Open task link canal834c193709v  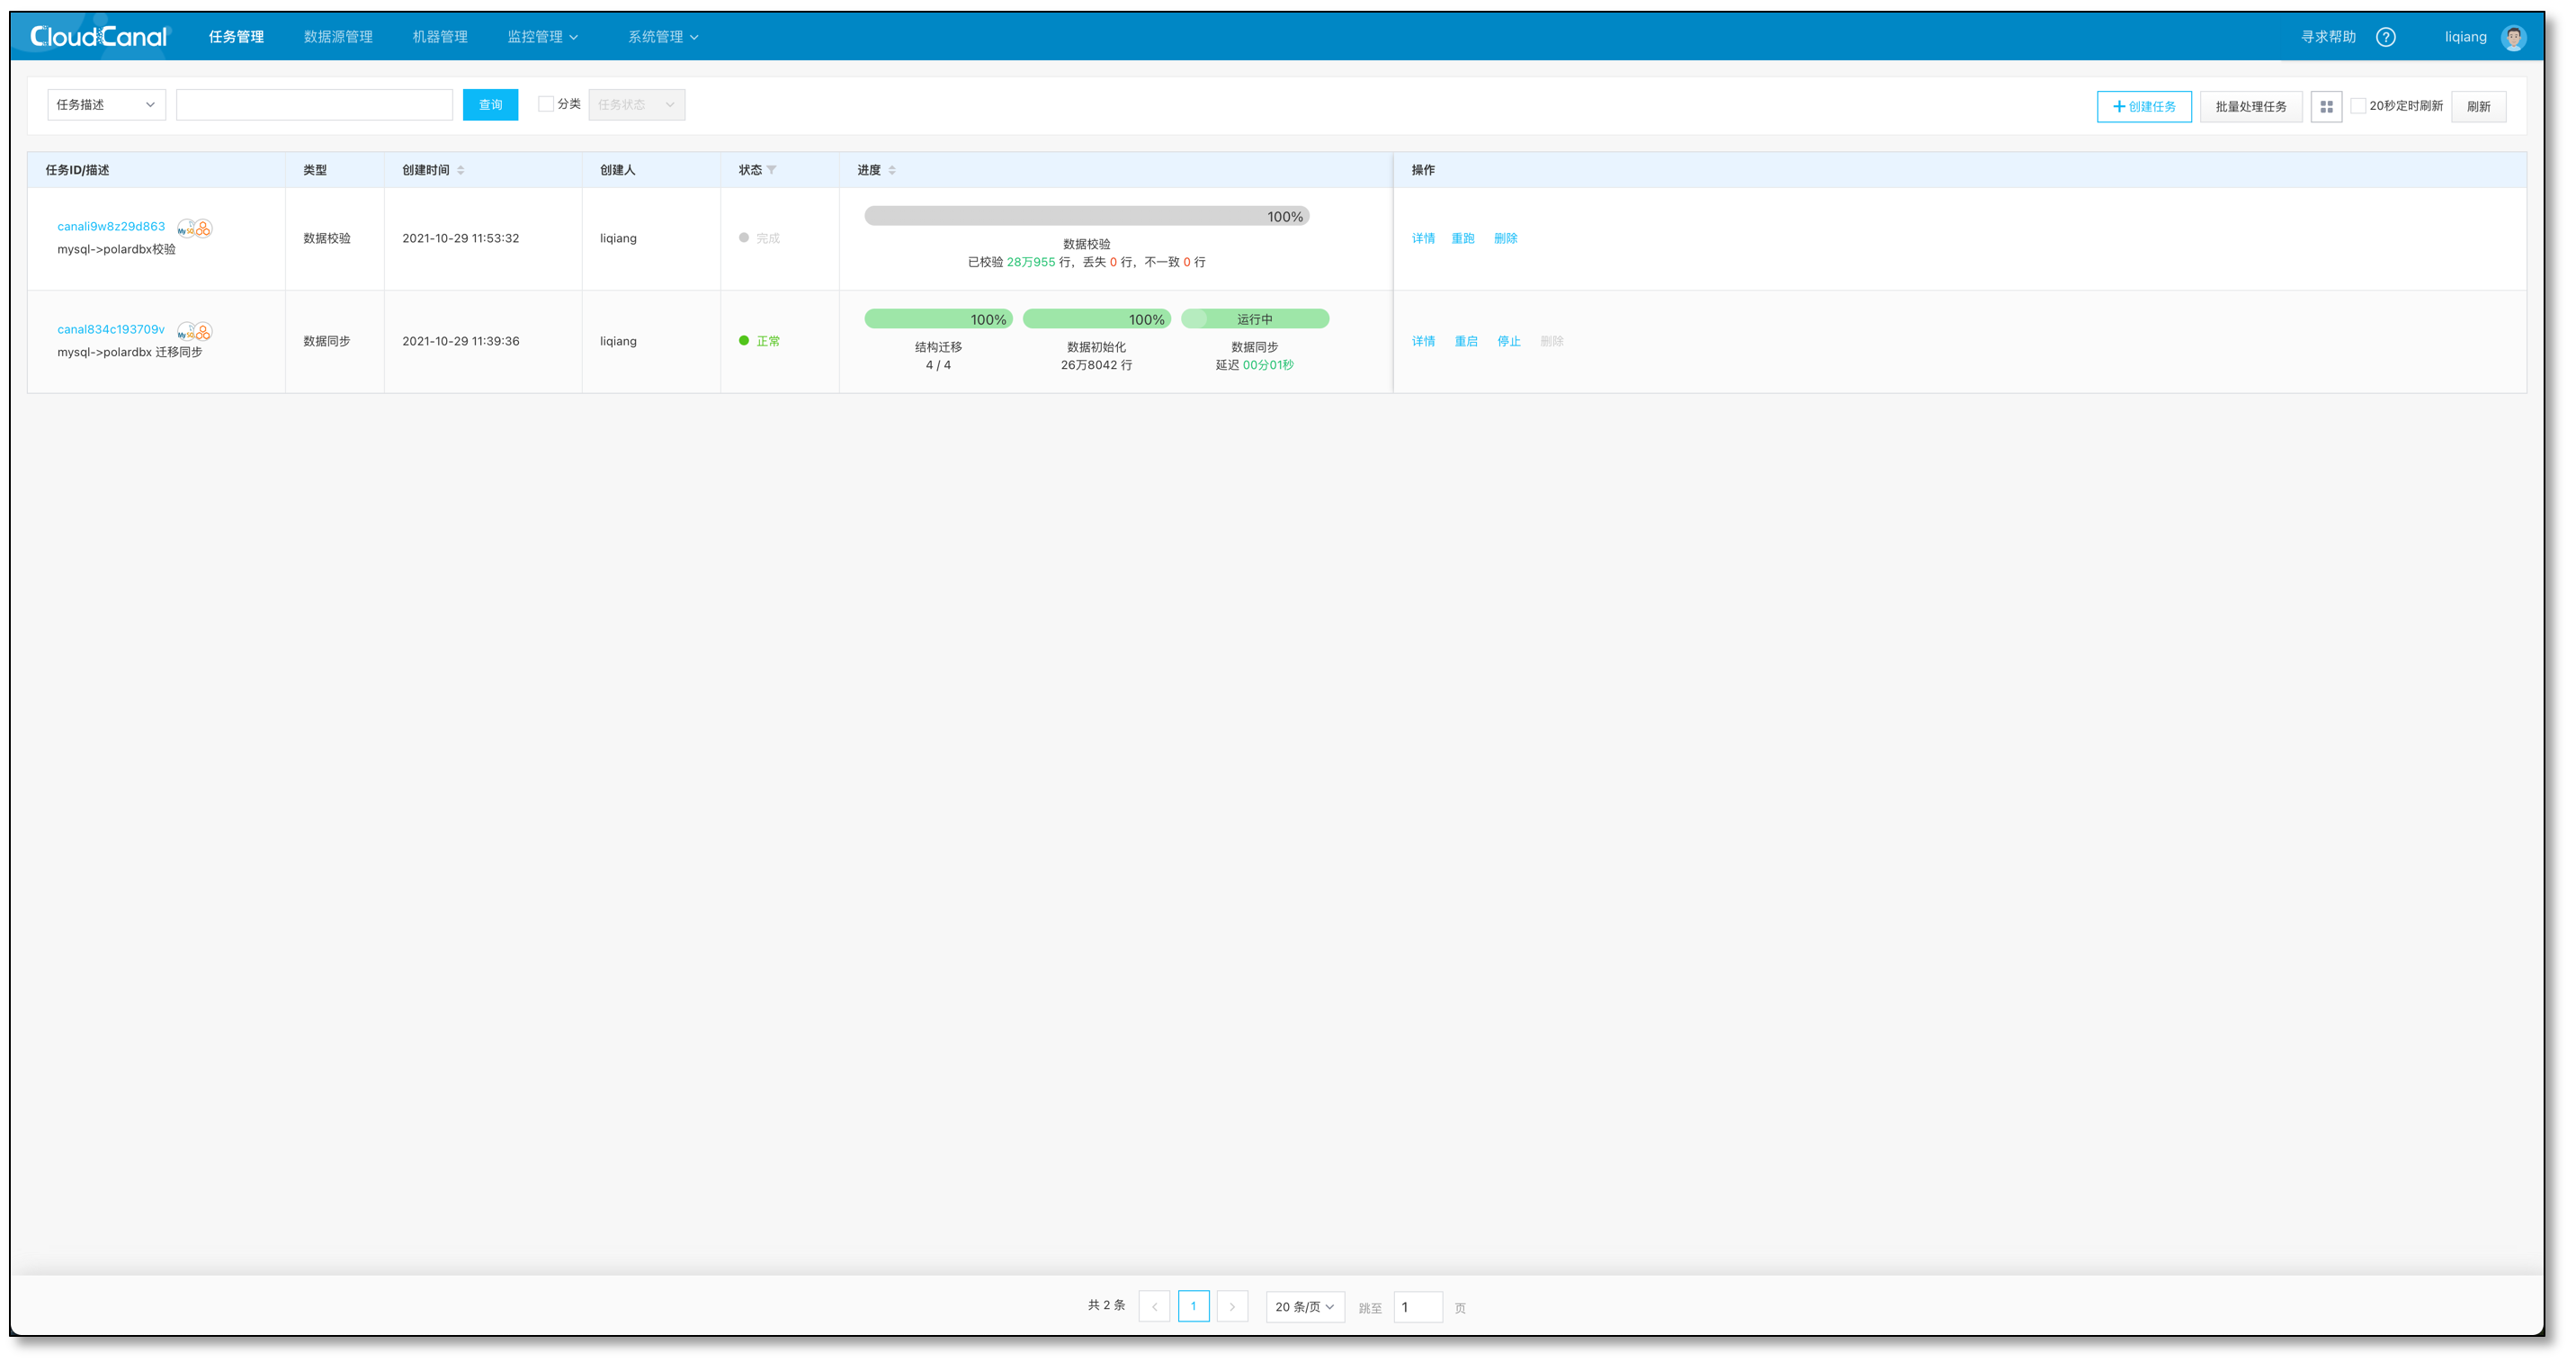click(111, 329)
